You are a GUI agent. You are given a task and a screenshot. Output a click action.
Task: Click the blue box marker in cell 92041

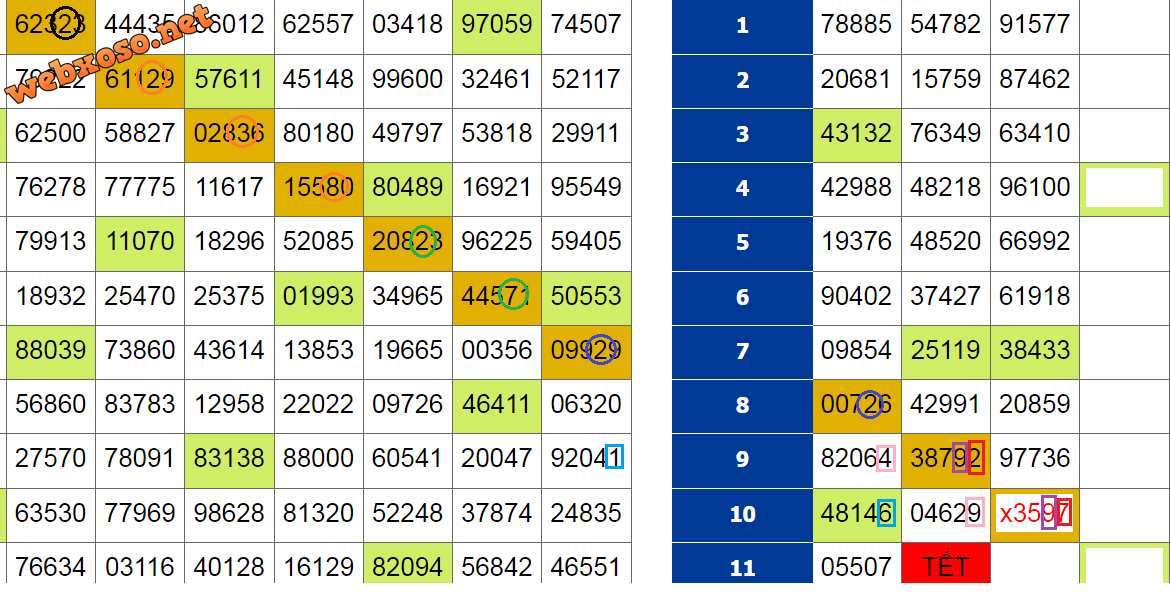(x=614, y=458)
